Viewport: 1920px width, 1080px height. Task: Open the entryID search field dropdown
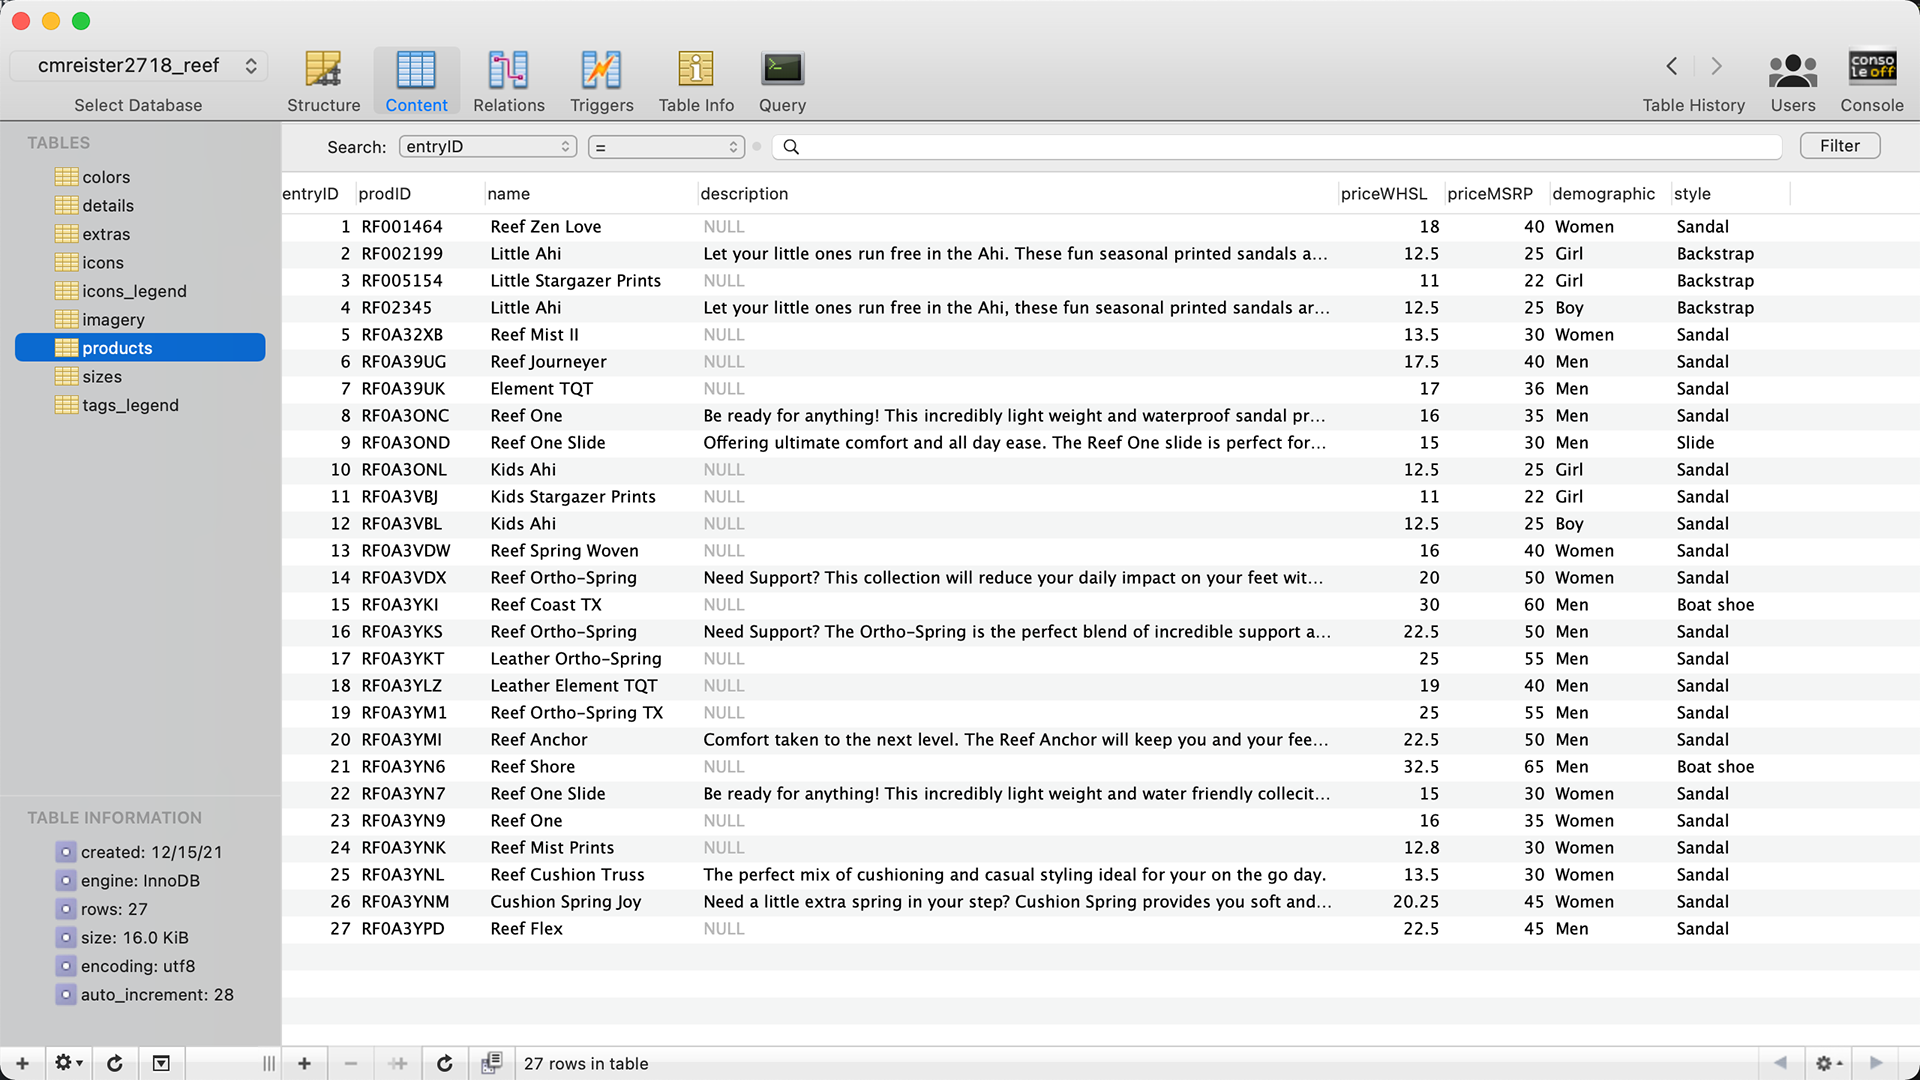[x=488, y=147]
